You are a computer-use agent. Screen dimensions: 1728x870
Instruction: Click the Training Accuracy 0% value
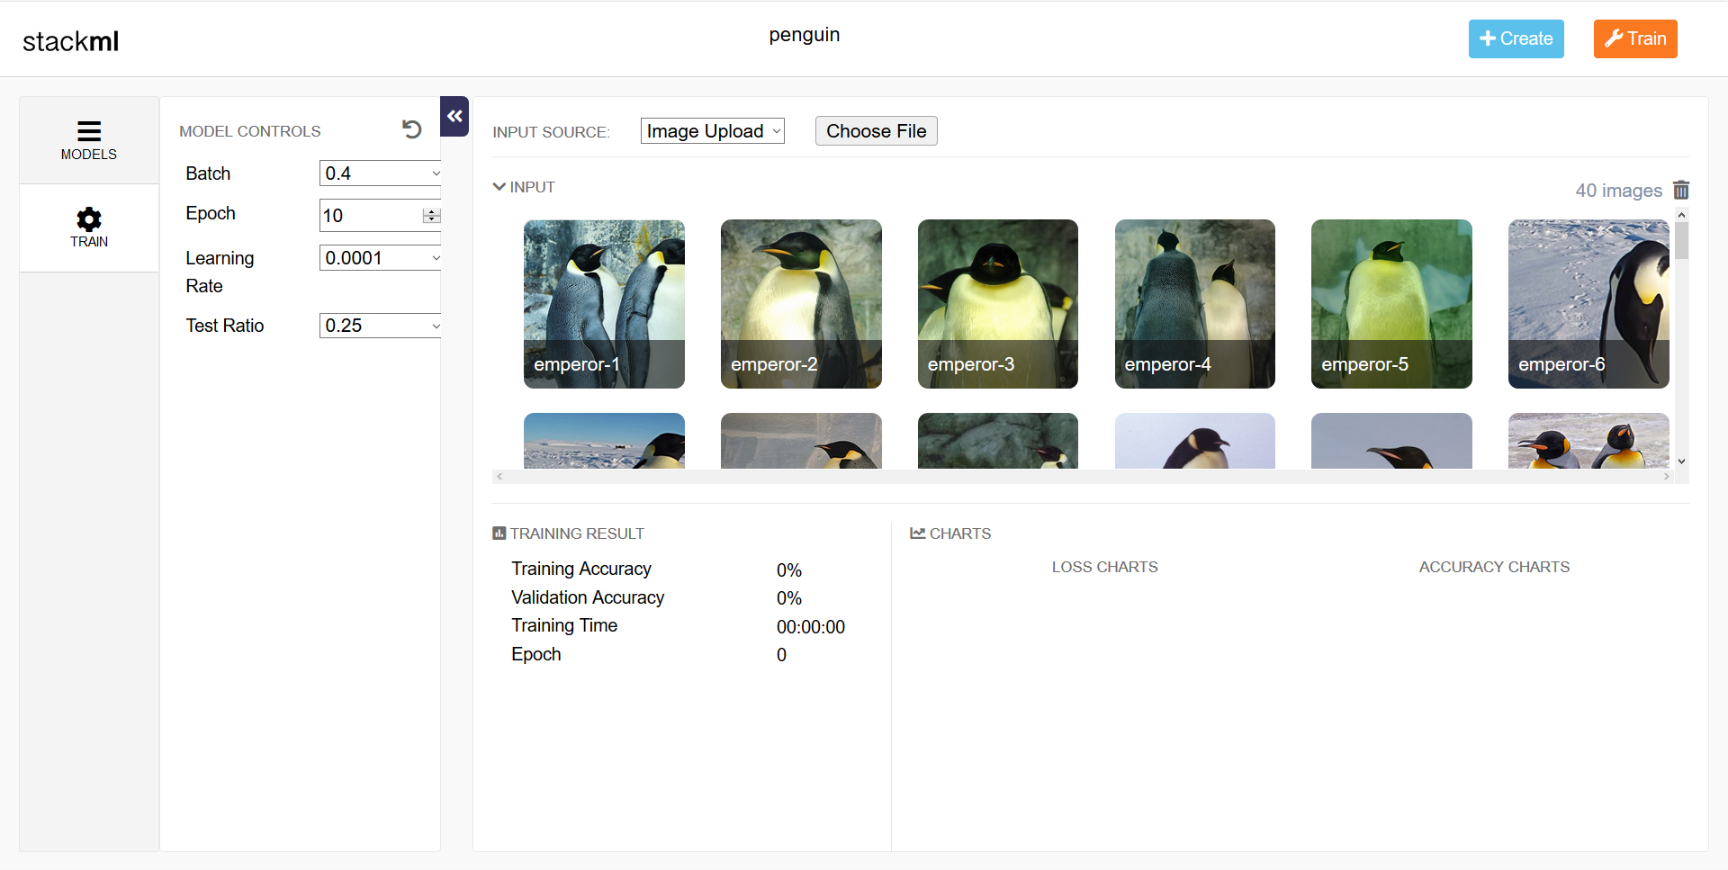click(789, 570)
